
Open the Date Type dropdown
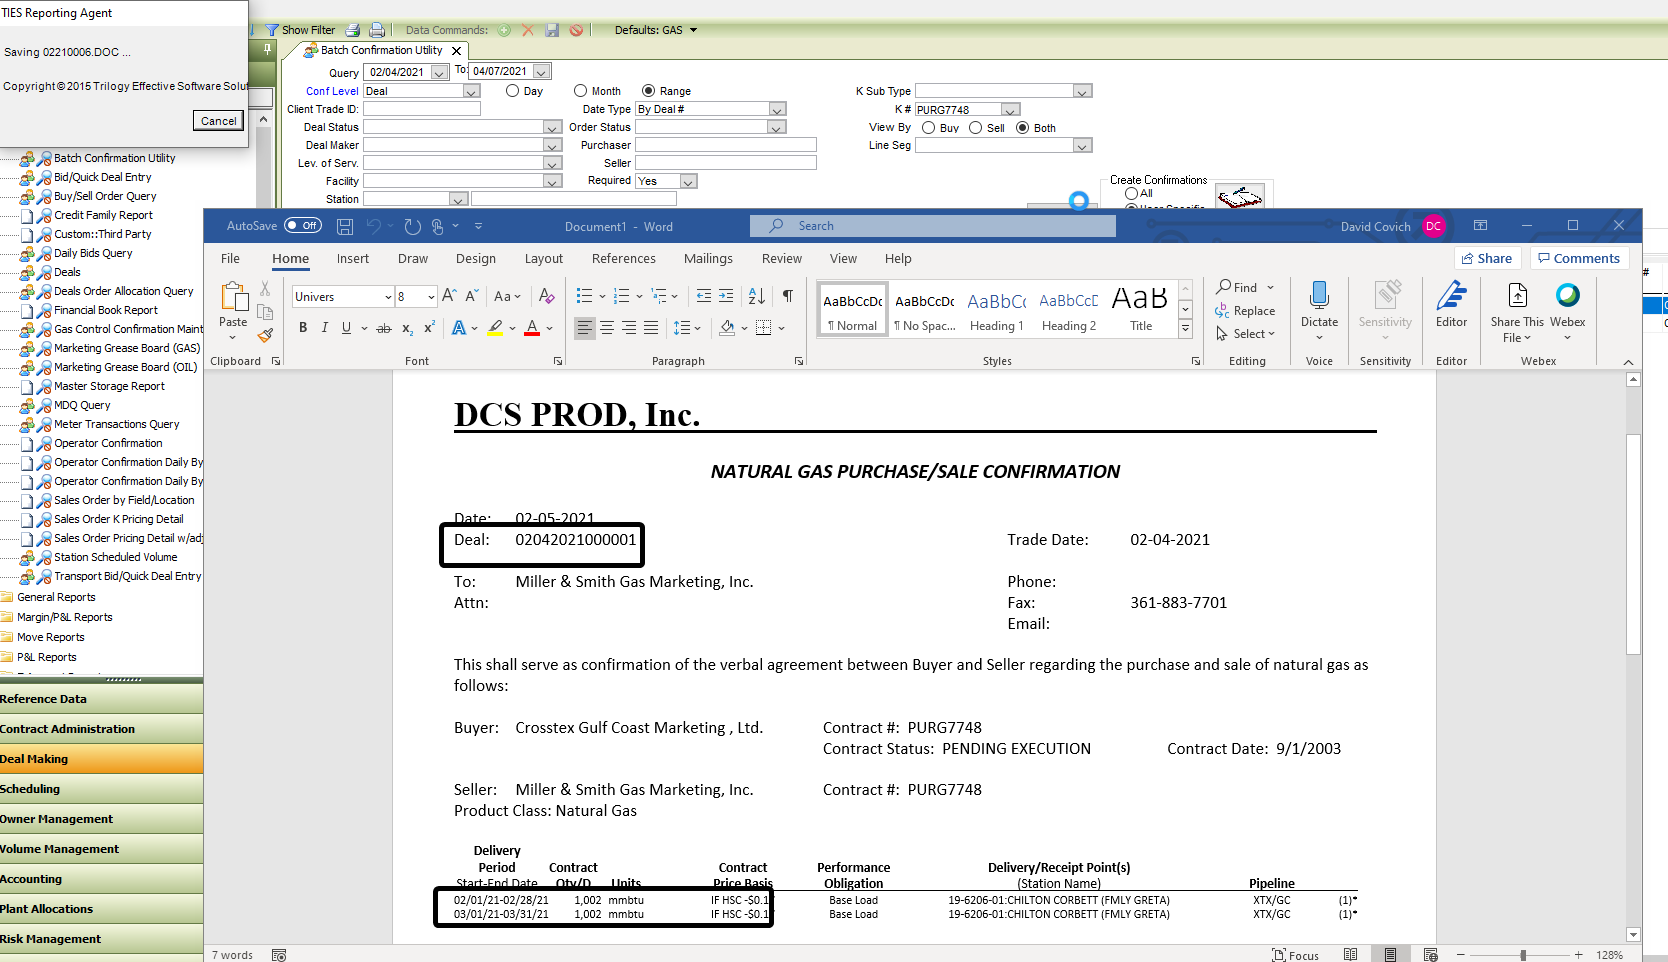click(777, 109)
